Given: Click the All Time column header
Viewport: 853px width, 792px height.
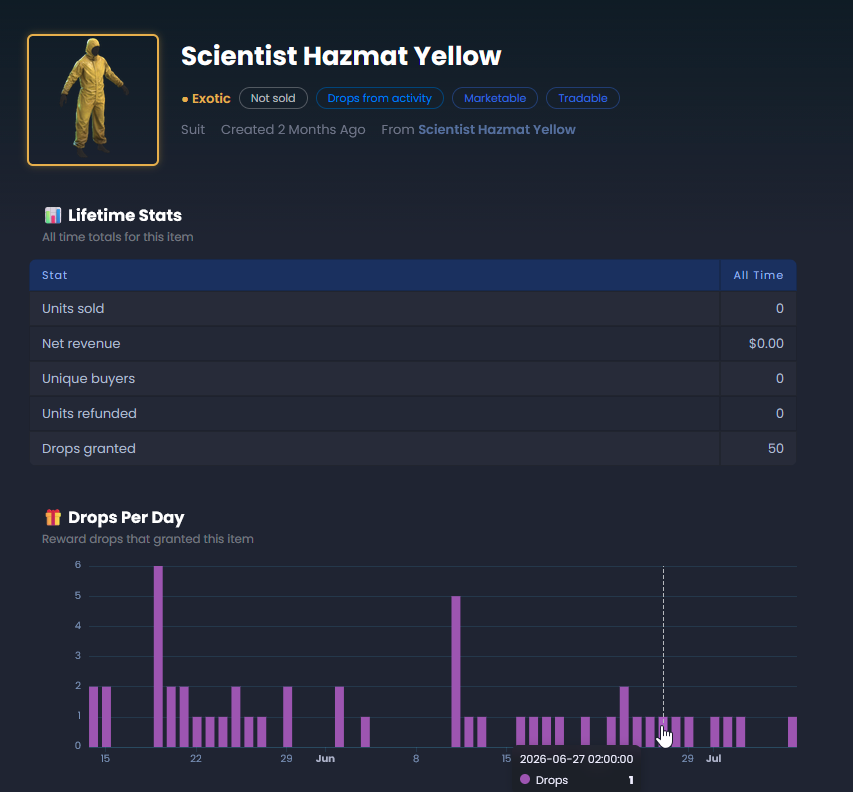Looking at the screenshot, I should (758, 275).
